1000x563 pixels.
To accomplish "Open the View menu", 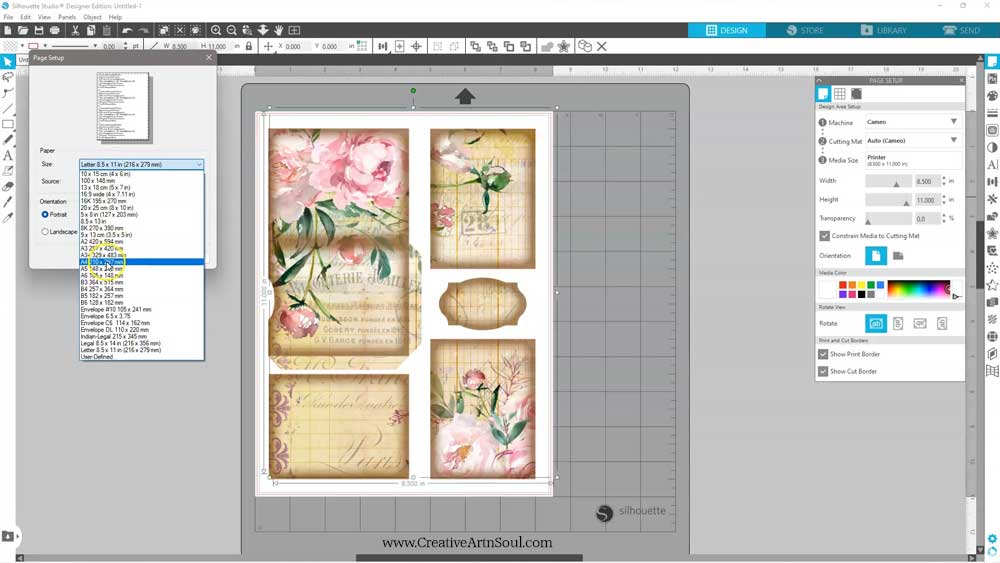I will 44,17.
